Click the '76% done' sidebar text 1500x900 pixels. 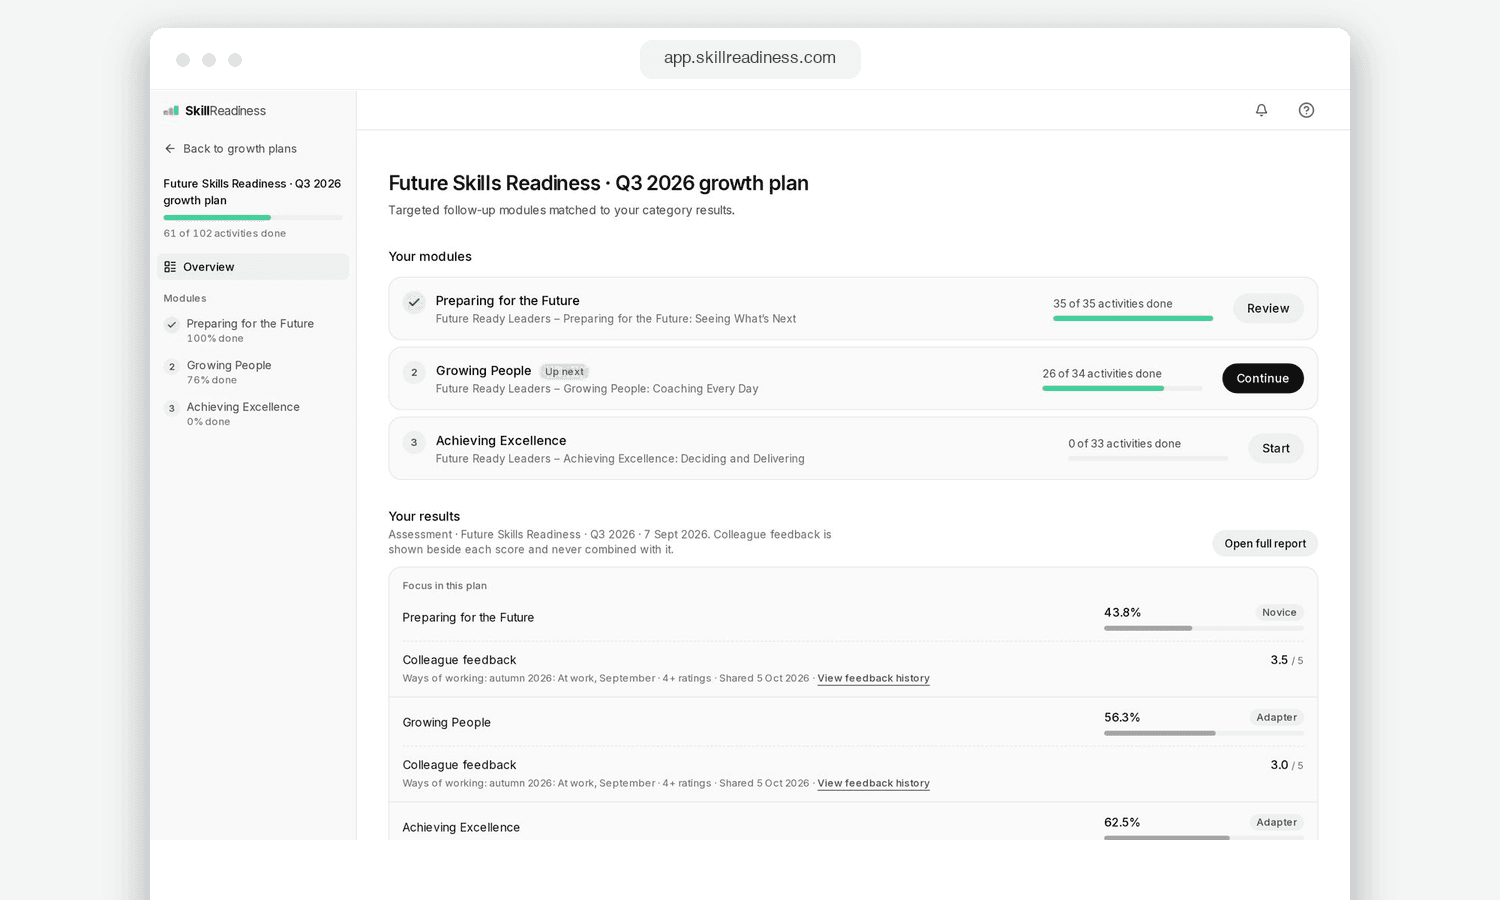[212, 380]
